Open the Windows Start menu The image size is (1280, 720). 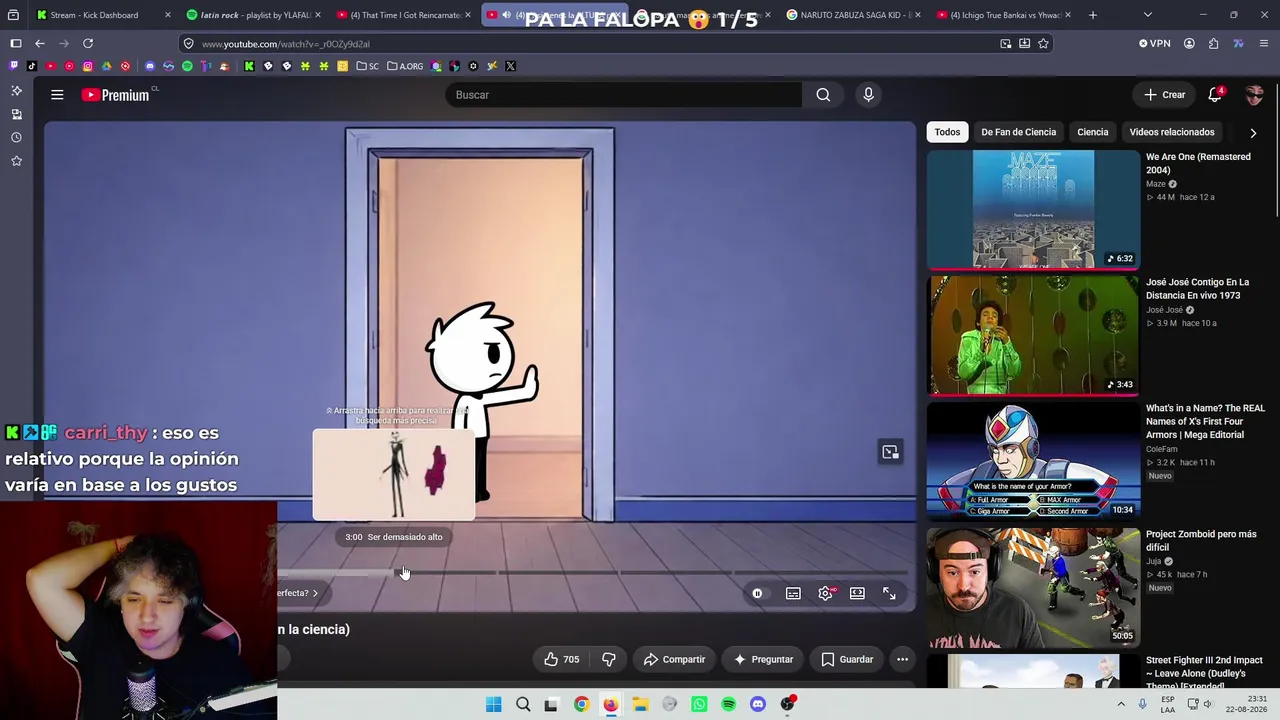pos(493,704)
